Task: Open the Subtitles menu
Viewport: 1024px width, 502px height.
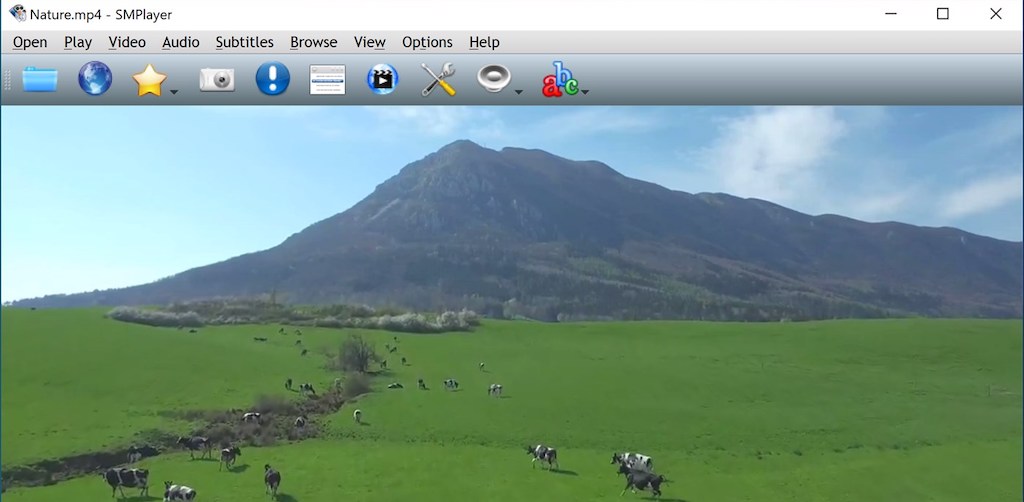Action: pos(244,42)
